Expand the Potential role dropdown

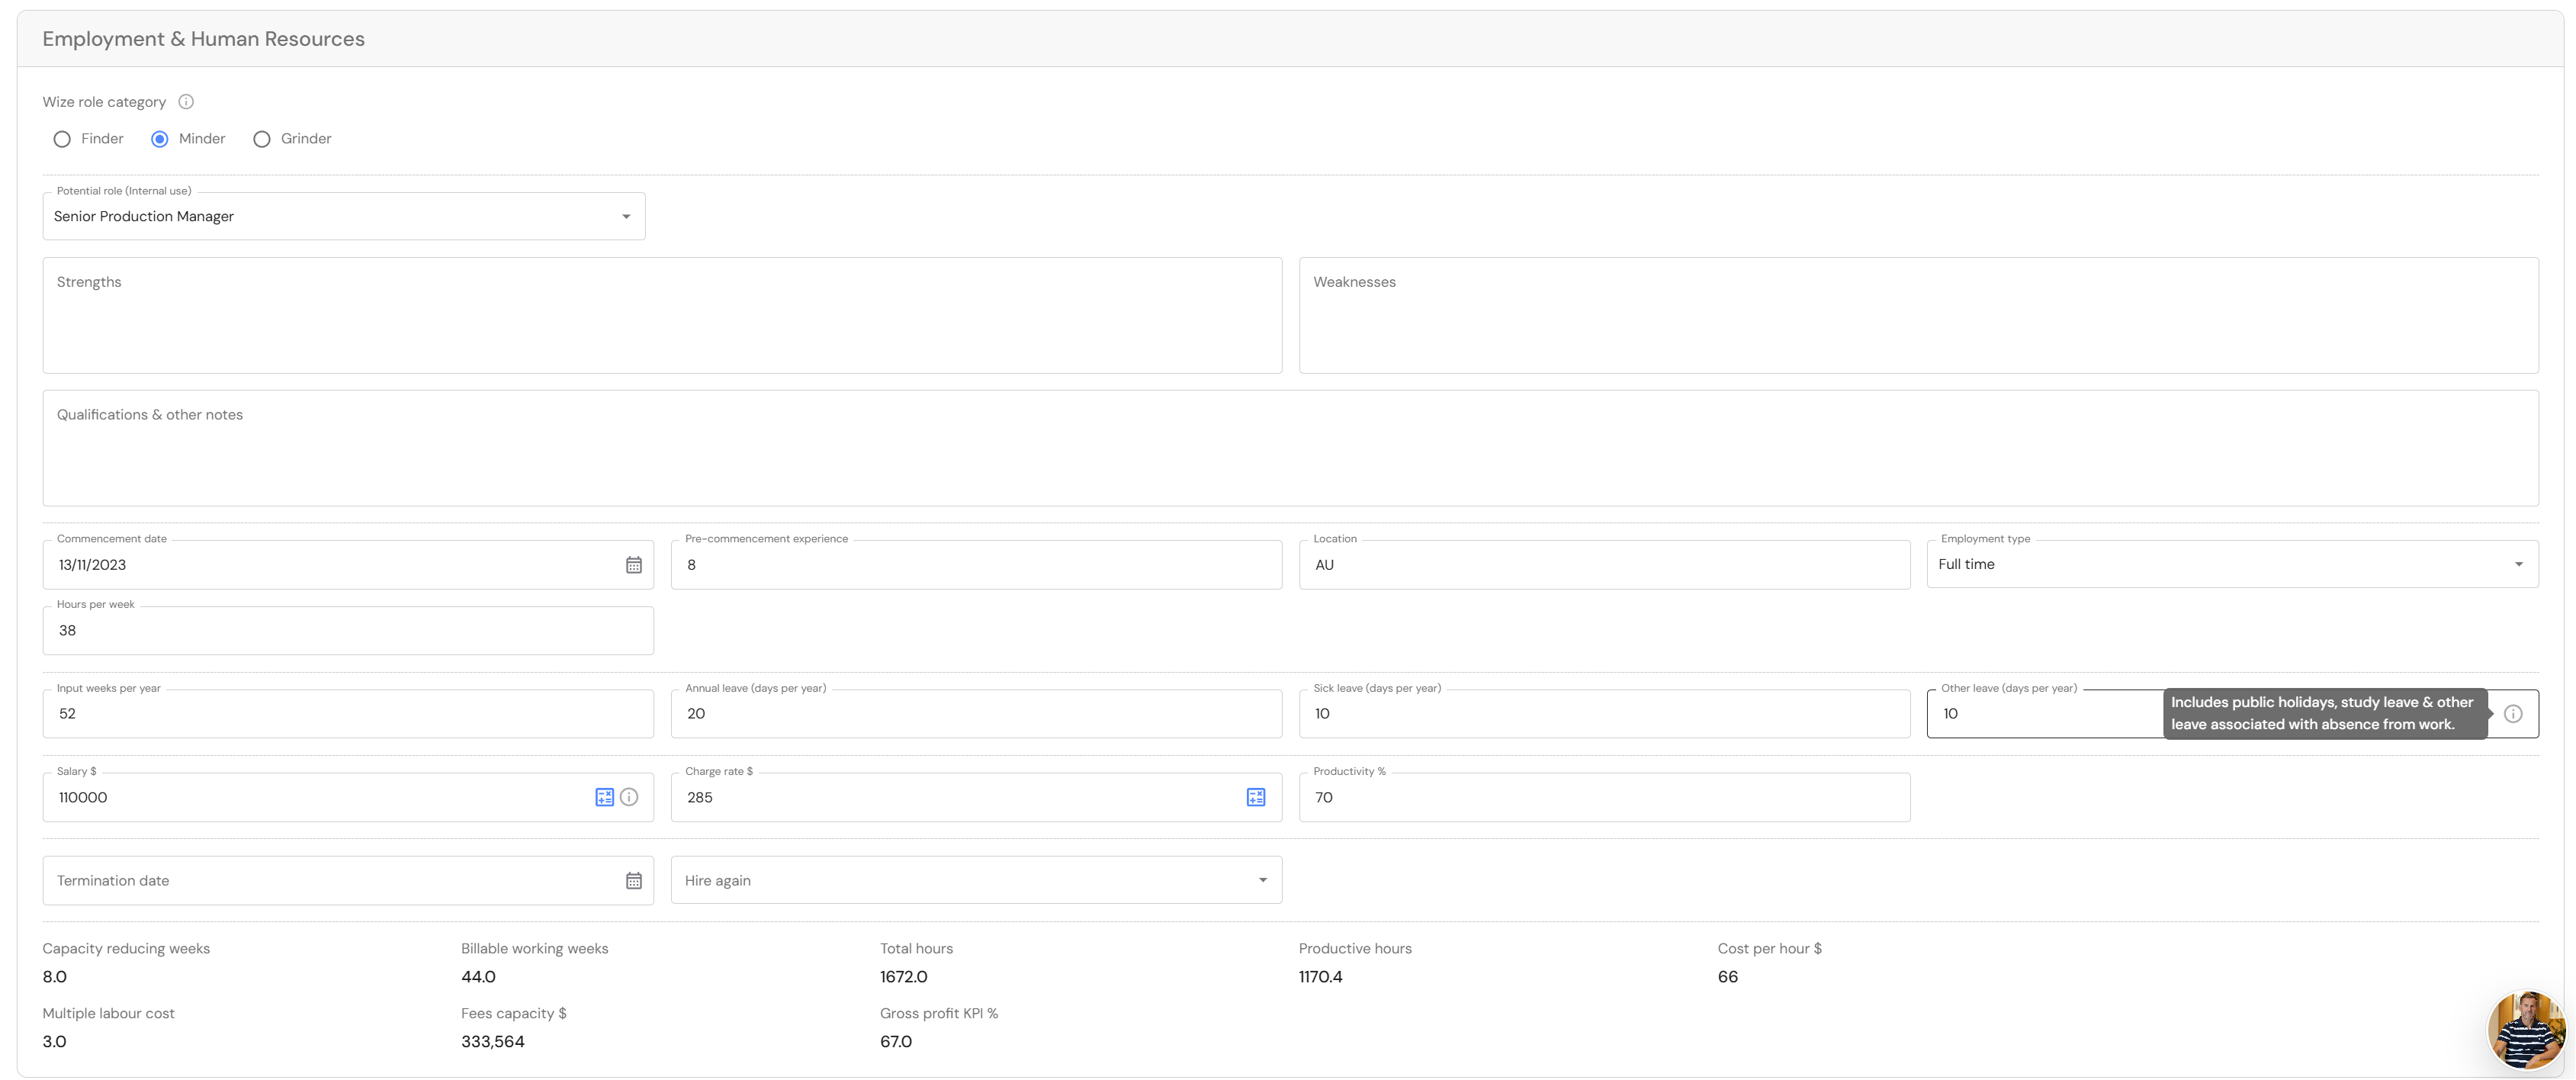[x=344, y=217]
